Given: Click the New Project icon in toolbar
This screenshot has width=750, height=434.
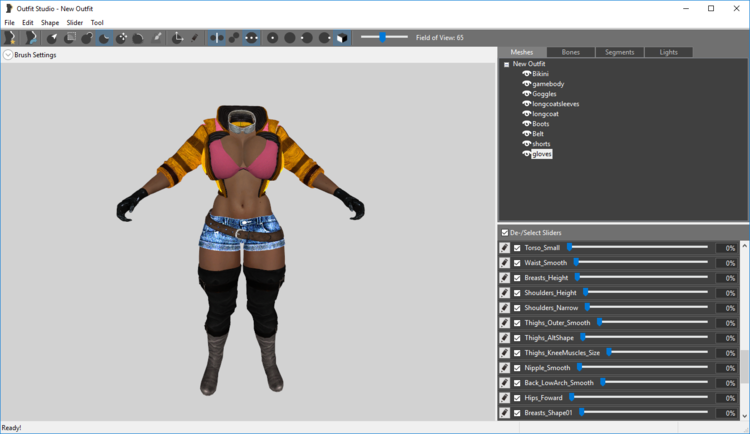Looking at the screenshot, I should click(x=10, y=38).
